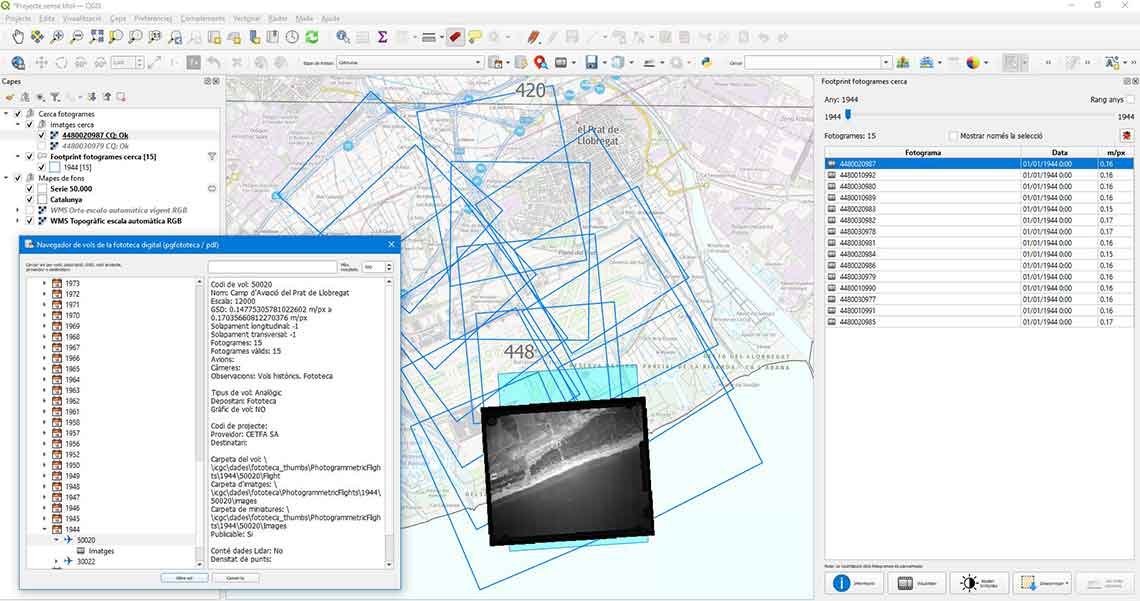Expand WMS Topogràfic escala automàtica RGB layer
This screenshot has height=601, width=1140.
18,221
